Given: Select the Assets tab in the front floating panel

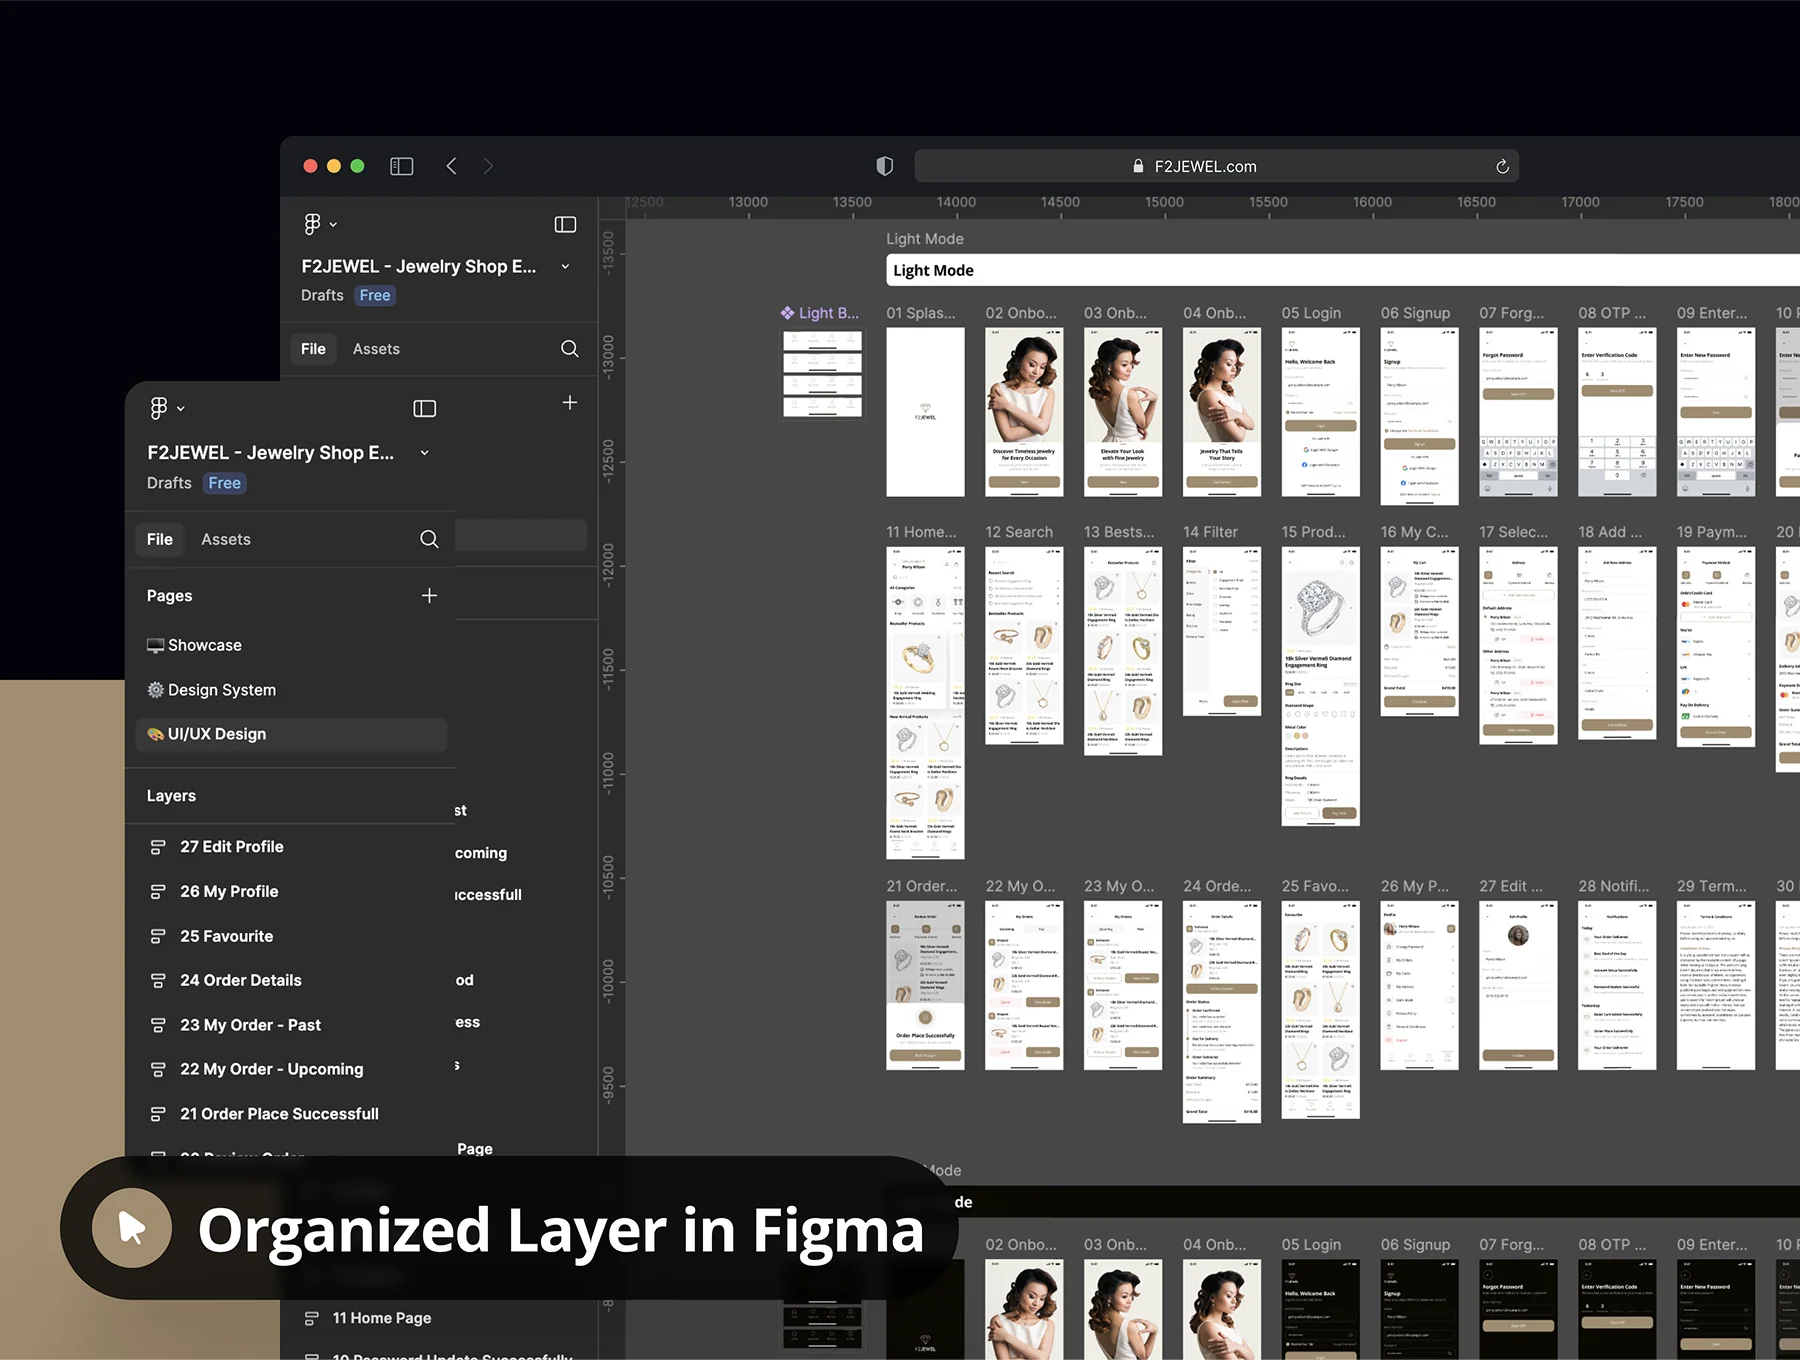Looking at the screenshot, I should coord(226,539).
